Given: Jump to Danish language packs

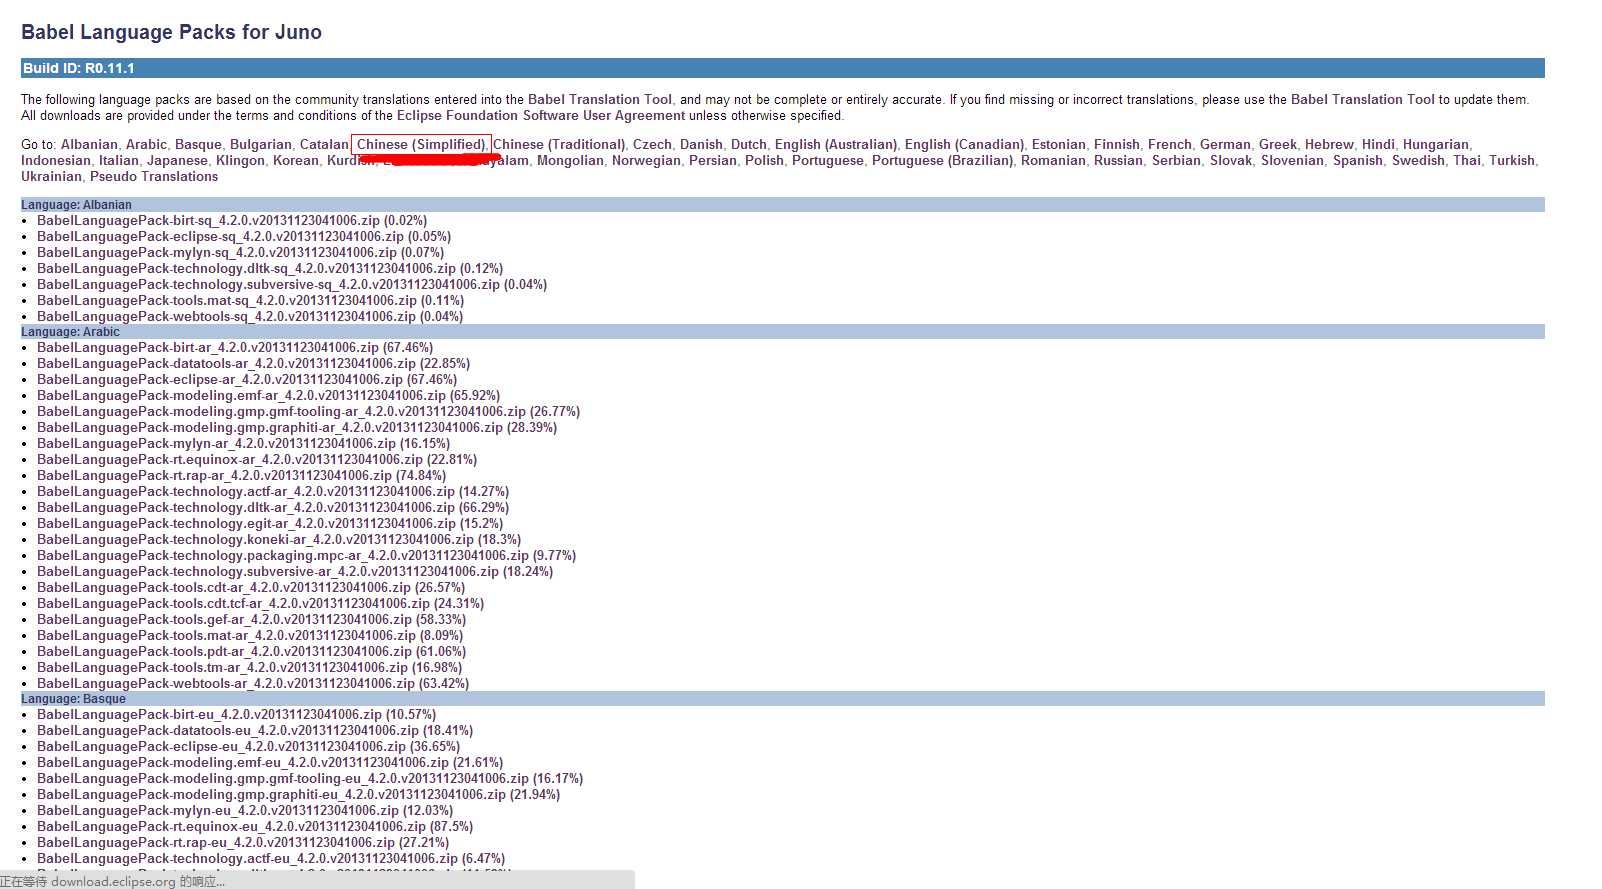Looking at the screenshot, I should click(x=701, y=144).
